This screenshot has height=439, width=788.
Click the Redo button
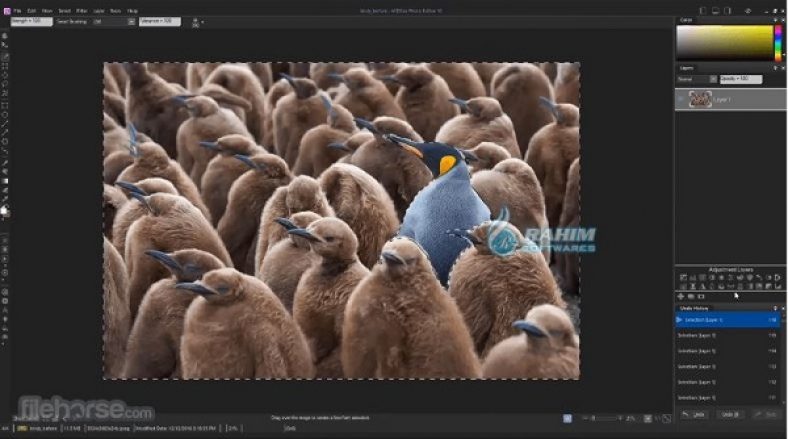[x=765, y=415]
